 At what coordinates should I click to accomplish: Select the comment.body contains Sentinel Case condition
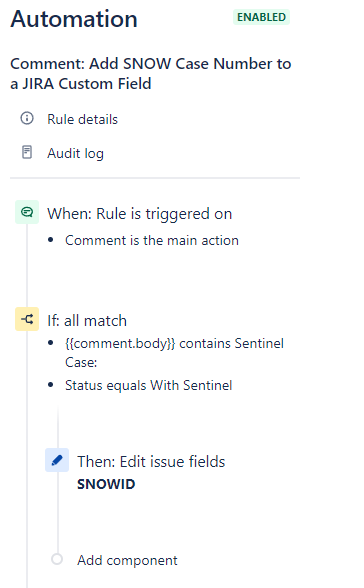point(174,353)
